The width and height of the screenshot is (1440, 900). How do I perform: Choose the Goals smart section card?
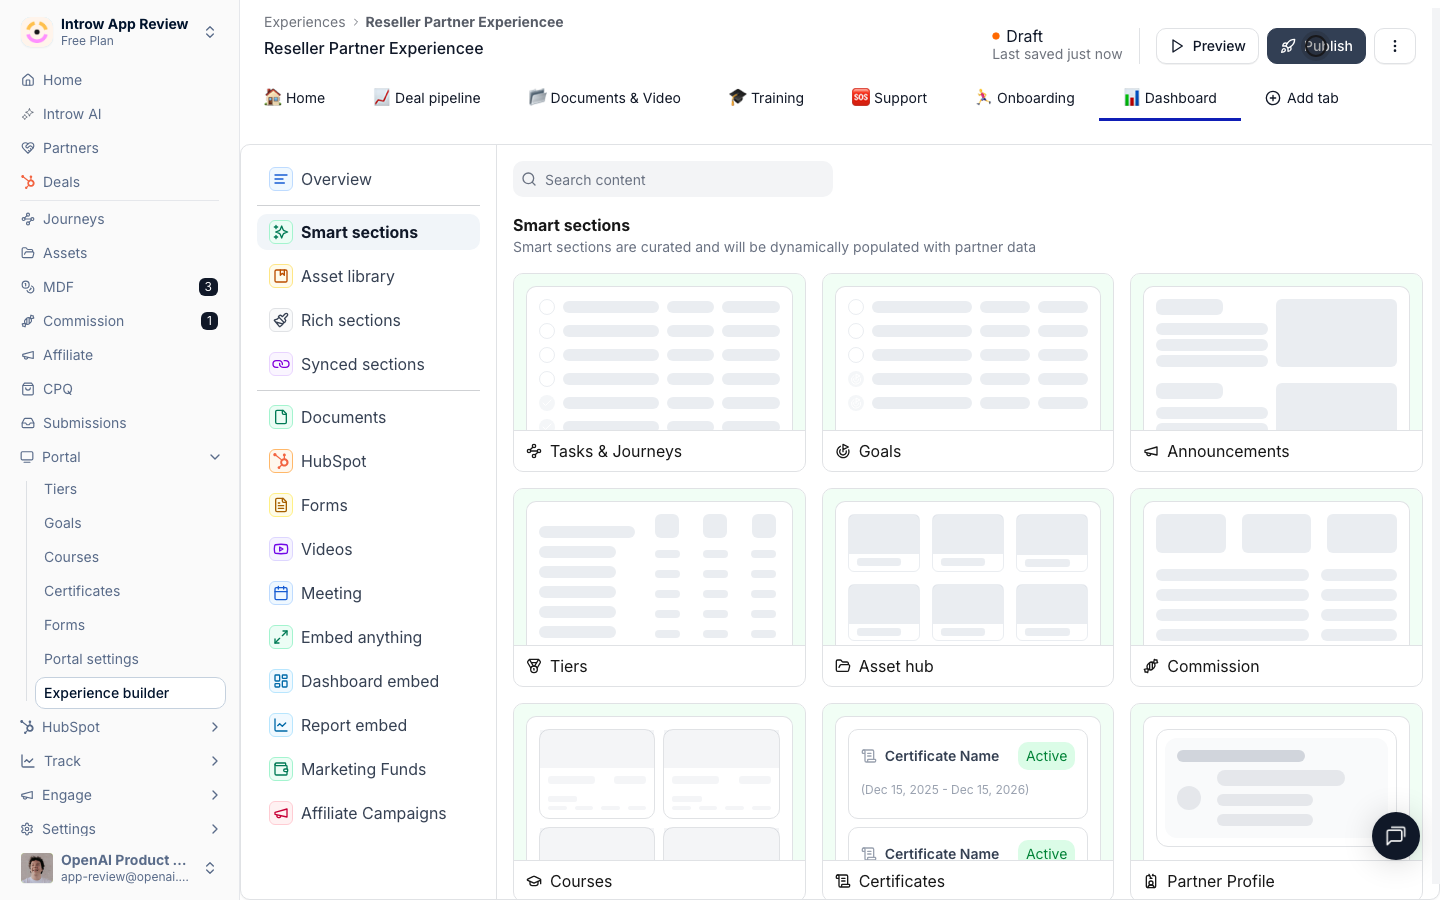click(x=968, y=372)
